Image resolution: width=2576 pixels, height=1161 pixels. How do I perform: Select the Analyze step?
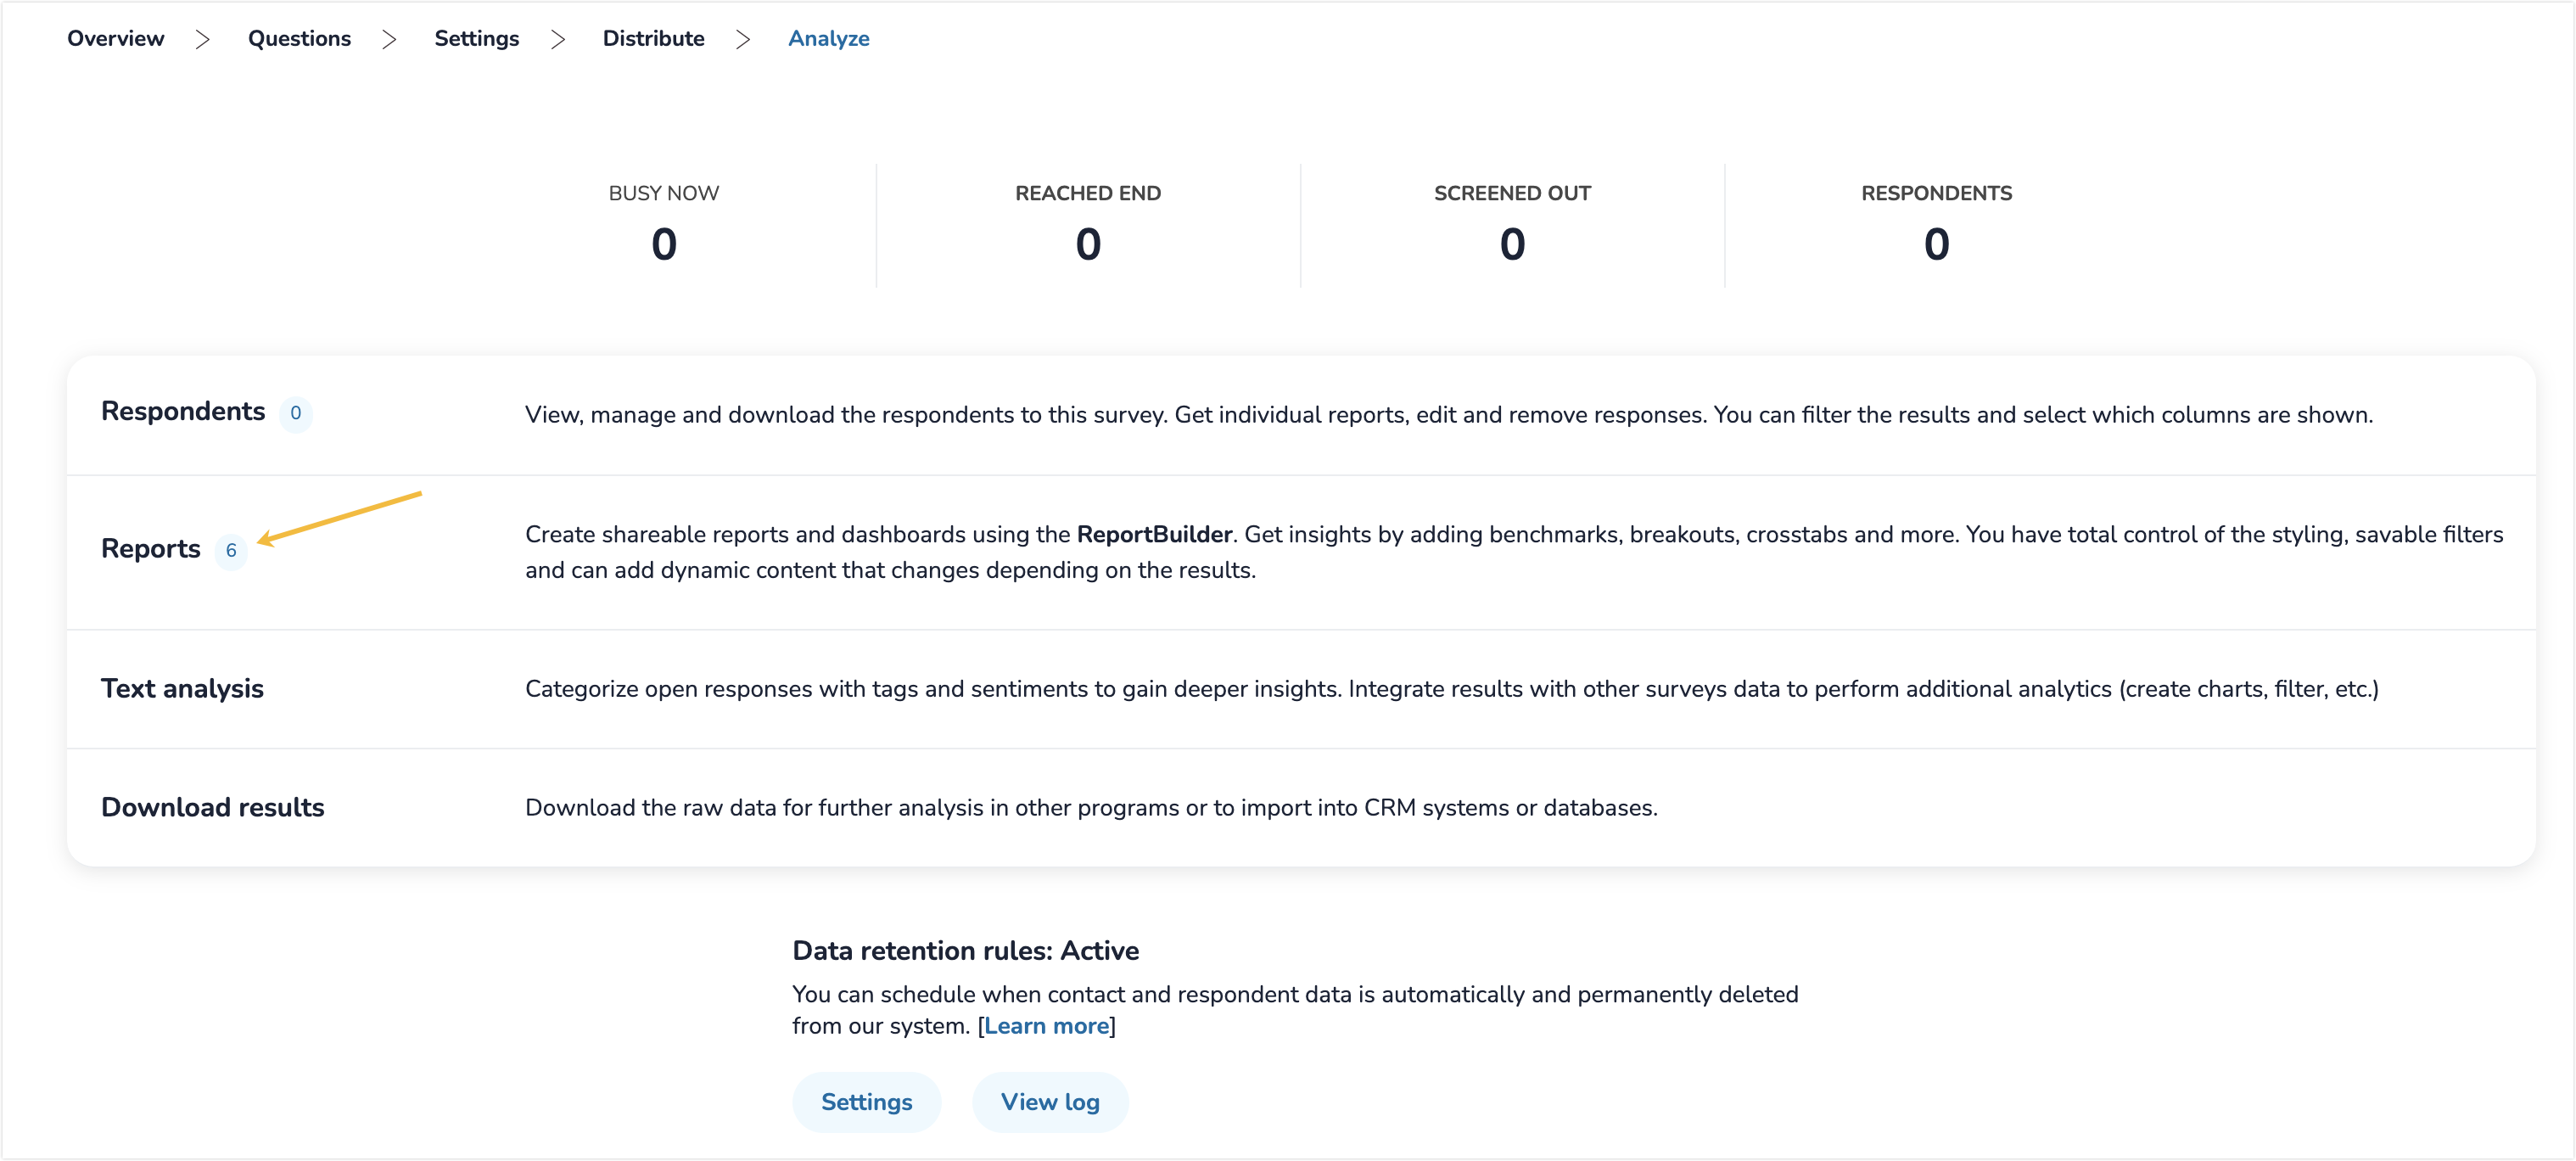tap(828, 38)
